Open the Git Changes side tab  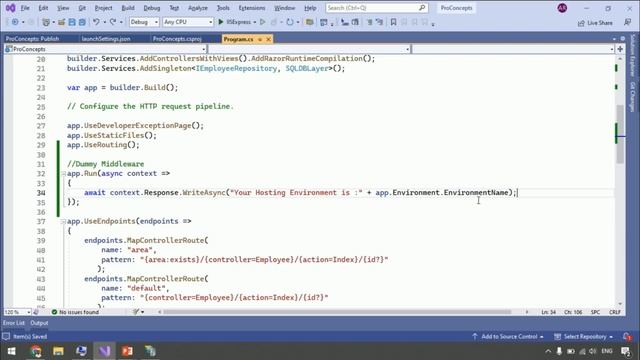[633, 97]
